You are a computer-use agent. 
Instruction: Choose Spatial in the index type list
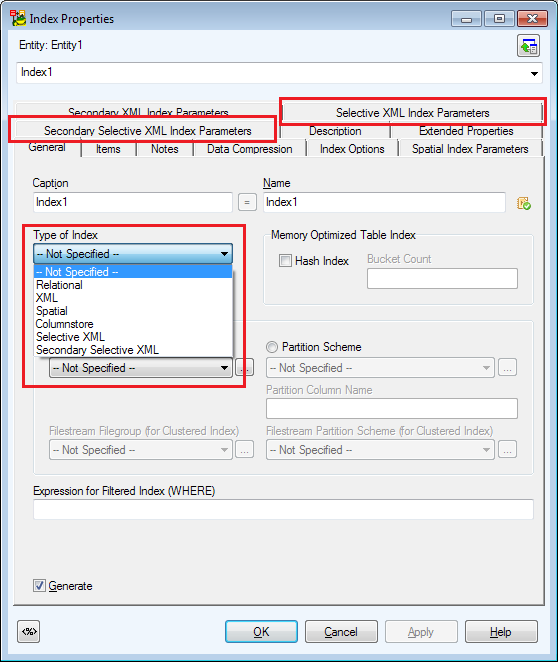133,311
